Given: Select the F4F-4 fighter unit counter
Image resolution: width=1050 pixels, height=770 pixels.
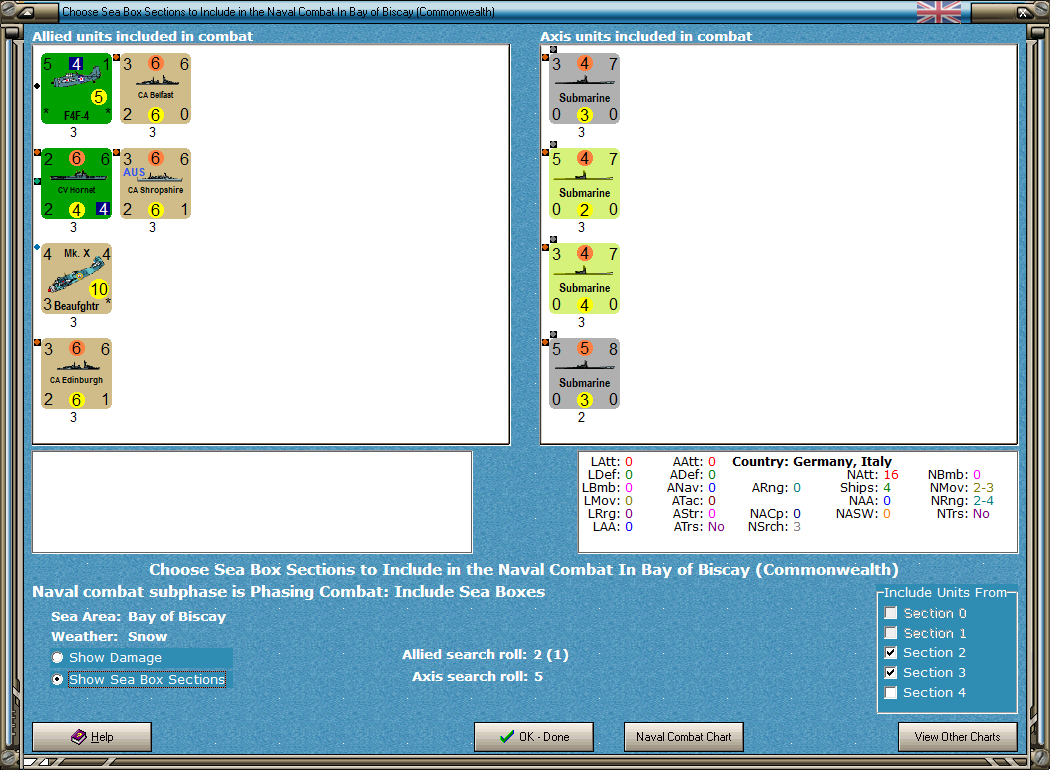Looking at the screenshot, I should tap(76, 88).
